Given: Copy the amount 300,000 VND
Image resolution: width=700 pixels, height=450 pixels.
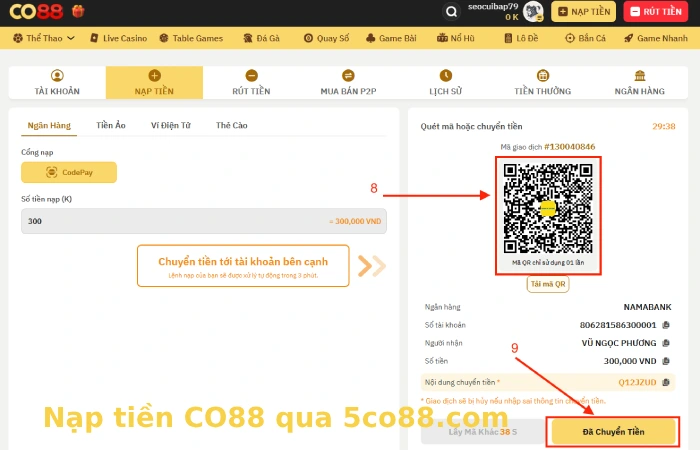Looking at the screenshot, I should (666, 361).
